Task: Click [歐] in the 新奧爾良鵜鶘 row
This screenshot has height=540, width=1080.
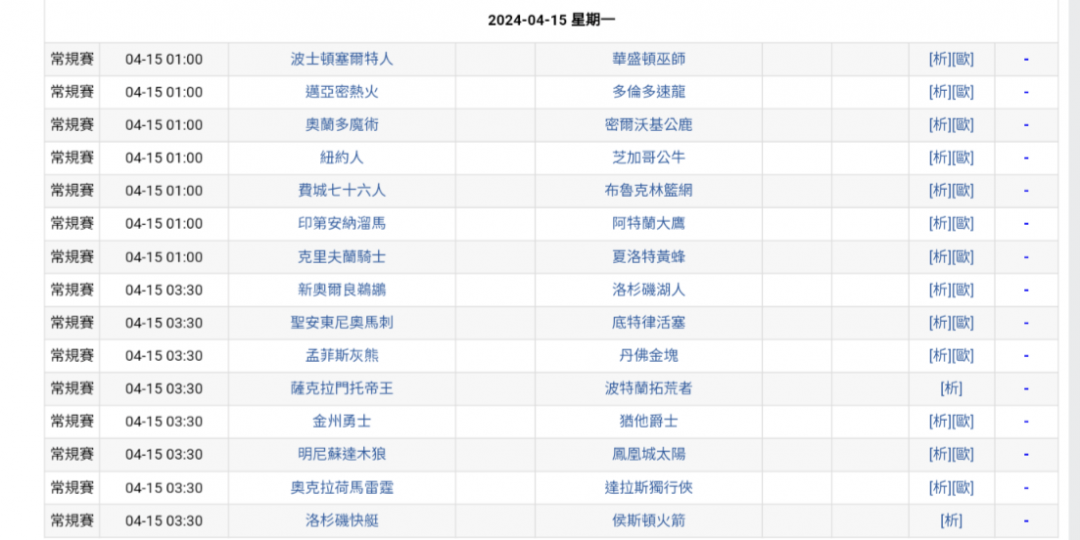Action: (x=963, y=290)
